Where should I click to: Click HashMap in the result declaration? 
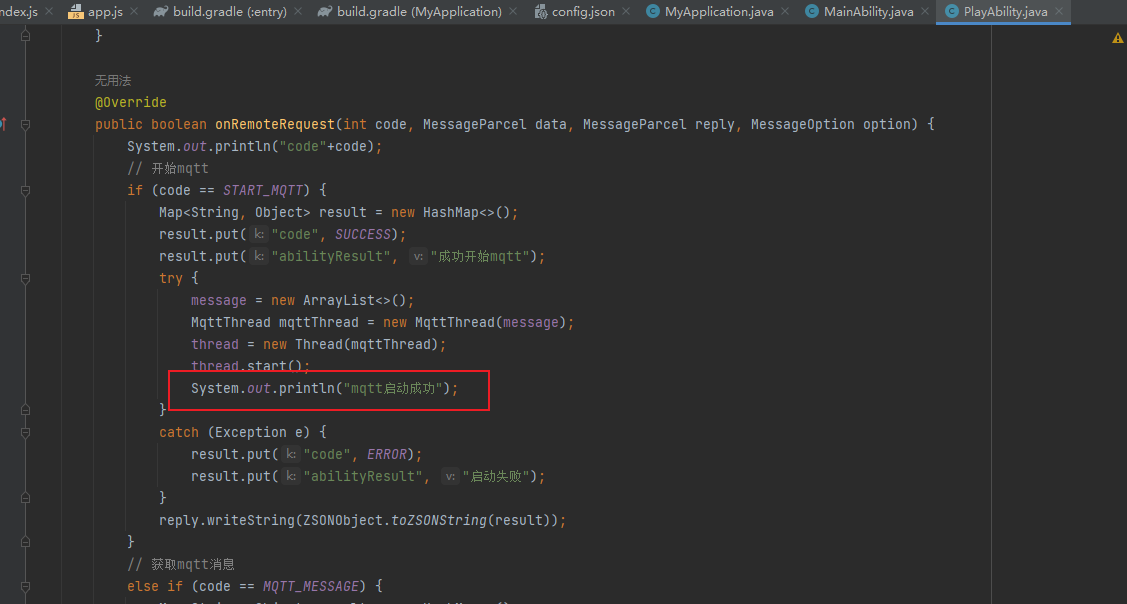pos(451,212)
